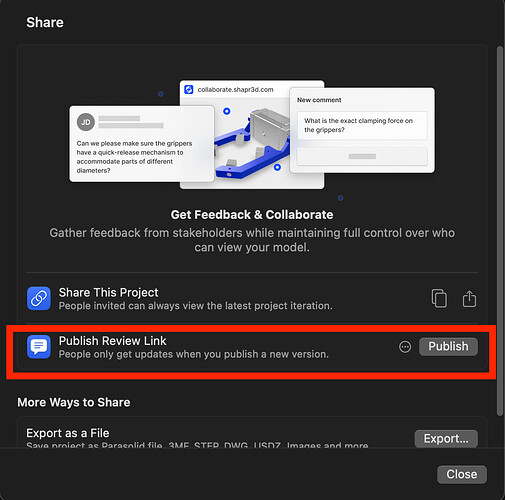
Task: Open the more options ellipsis next to Publish
Action: [x=405, y=347]
